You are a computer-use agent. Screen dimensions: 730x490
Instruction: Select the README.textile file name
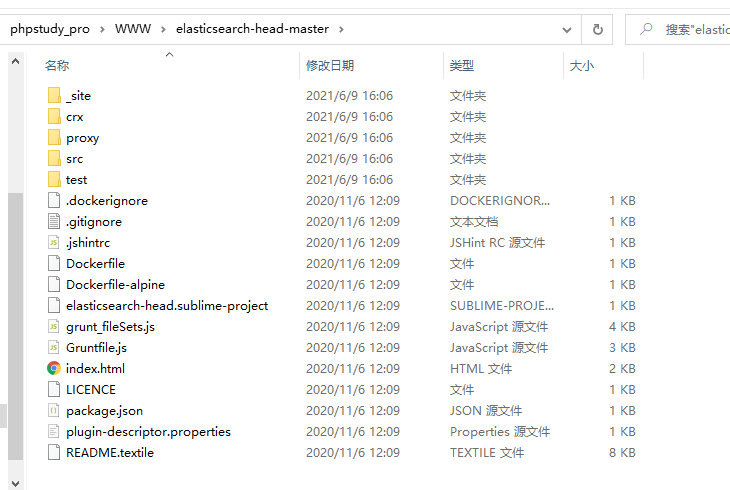[110, 452]
